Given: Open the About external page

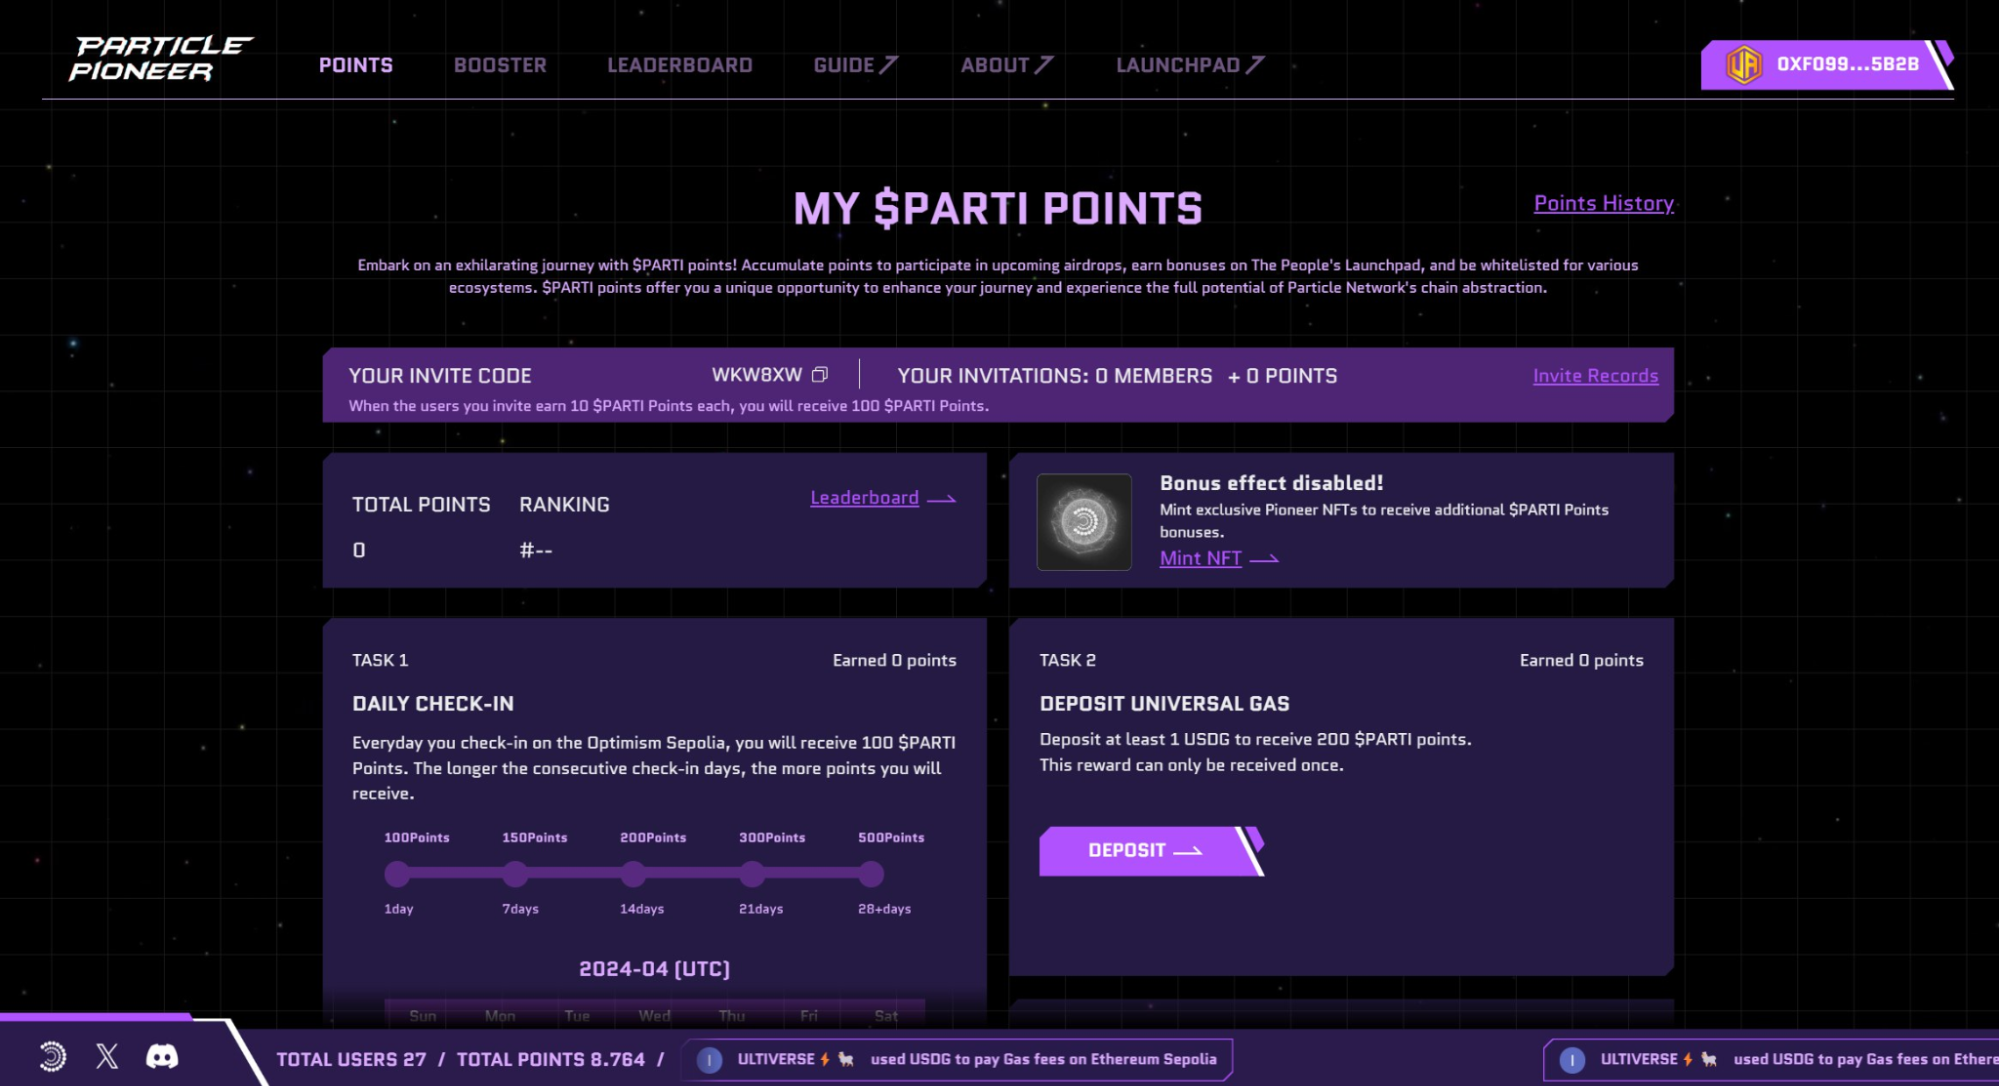Looking at the screenshot, I should [x=1006, y=65].
